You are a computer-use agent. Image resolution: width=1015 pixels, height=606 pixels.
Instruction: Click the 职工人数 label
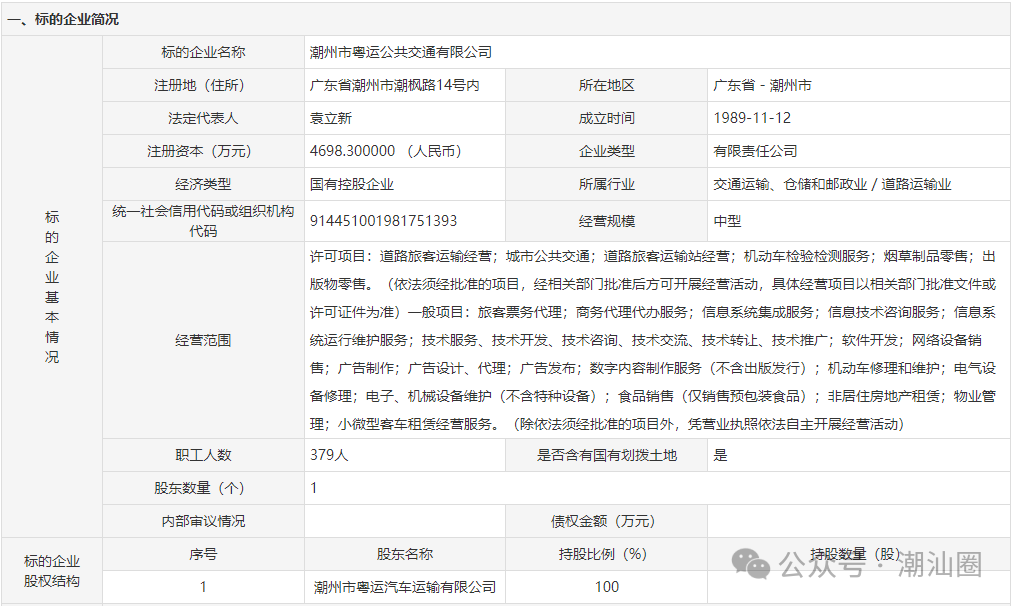click(203, 455)
